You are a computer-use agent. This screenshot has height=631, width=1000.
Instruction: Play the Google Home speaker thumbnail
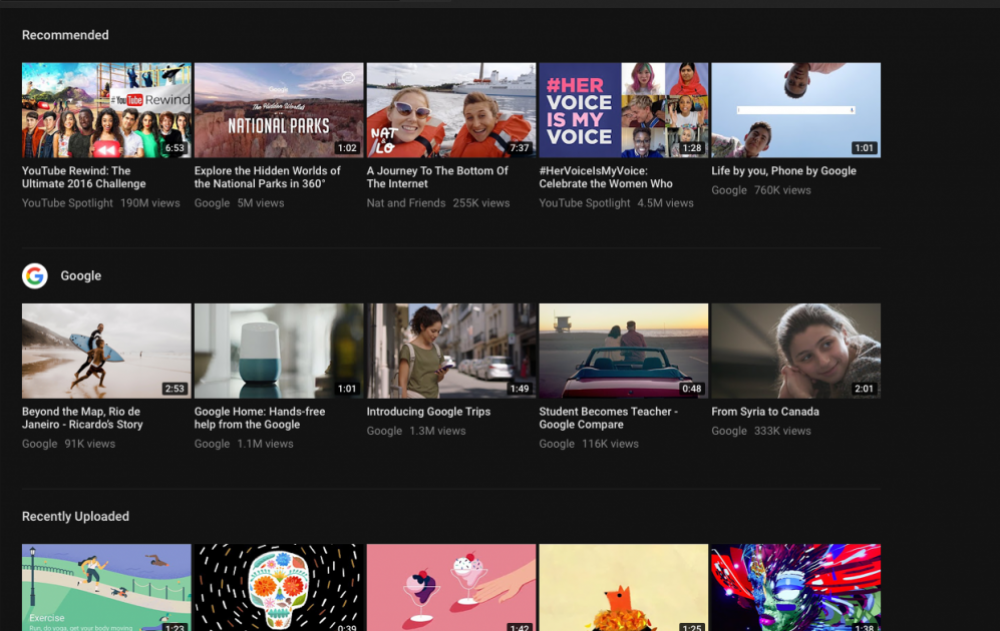[x=279, y=351]
